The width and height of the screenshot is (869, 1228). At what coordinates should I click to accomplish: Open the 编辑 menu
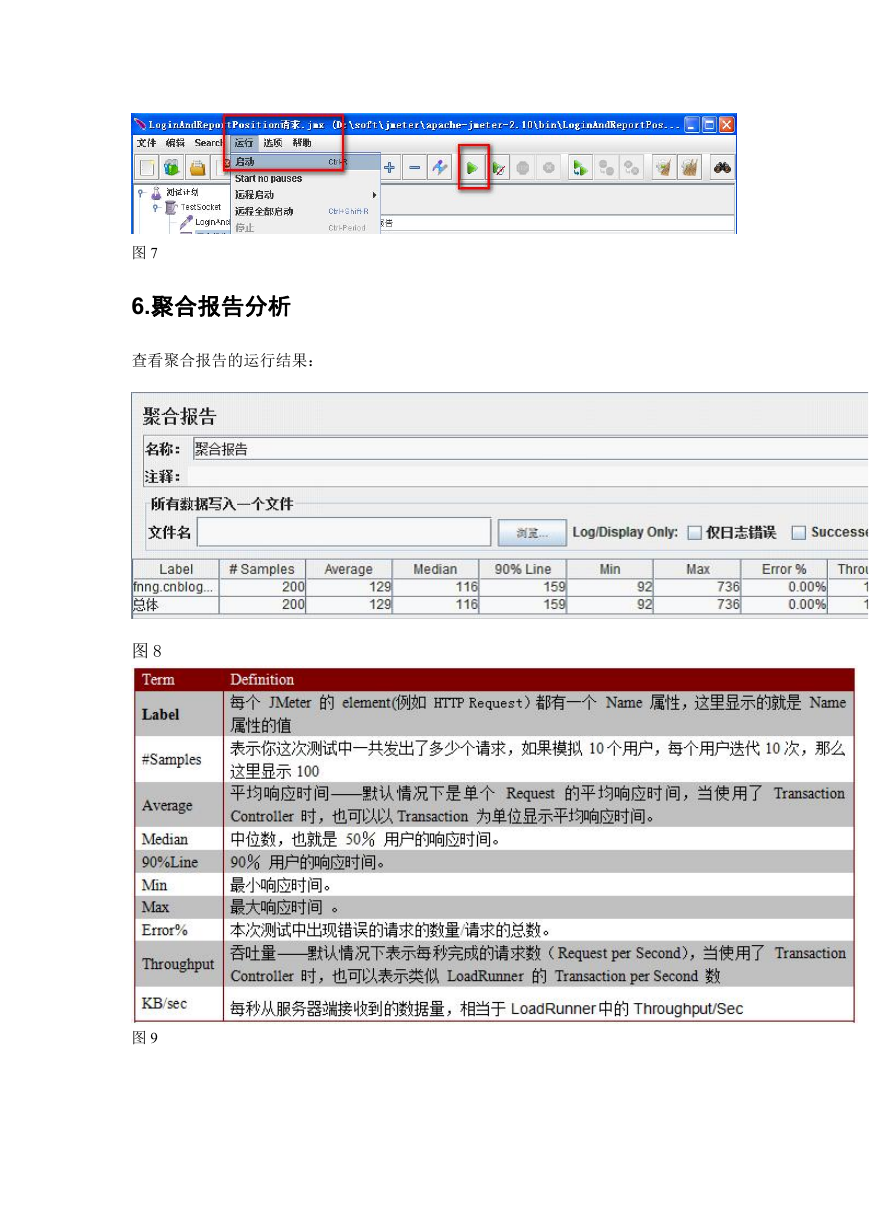click(x=175, y=143)
